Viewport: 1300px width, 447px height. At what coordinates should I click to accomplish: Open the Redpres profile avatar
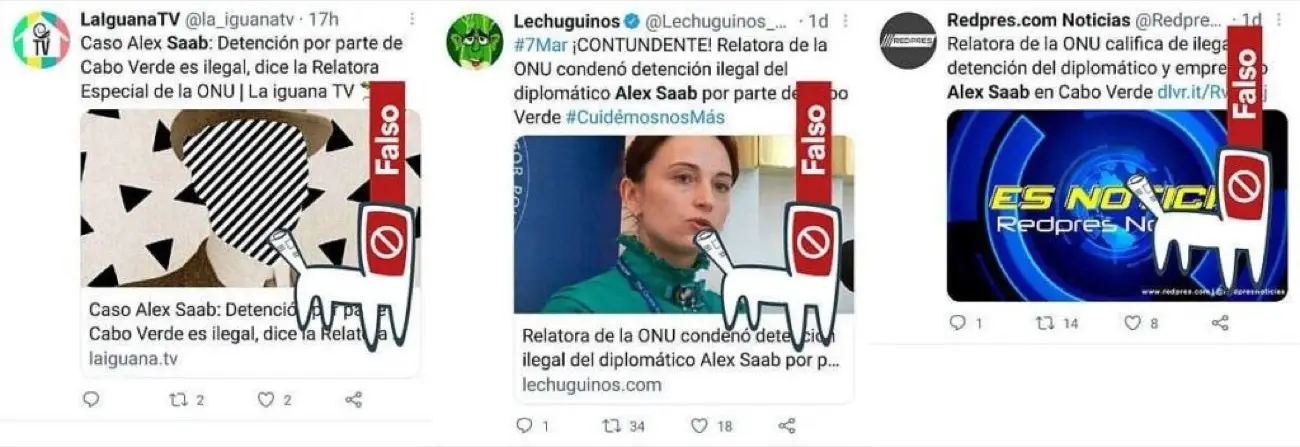907,40
